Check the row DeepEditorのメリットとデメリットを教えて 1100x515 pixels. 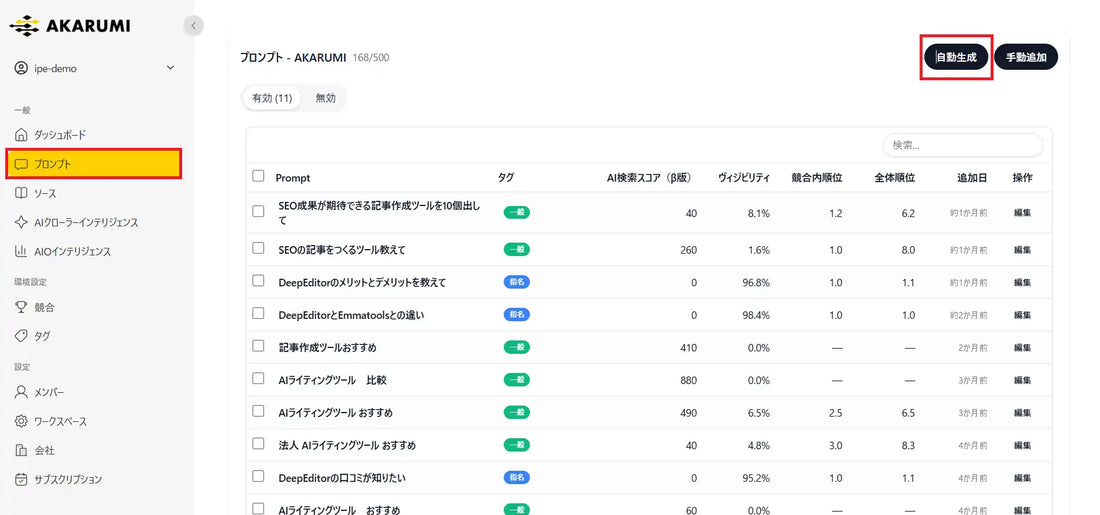[x=258, y=281]
